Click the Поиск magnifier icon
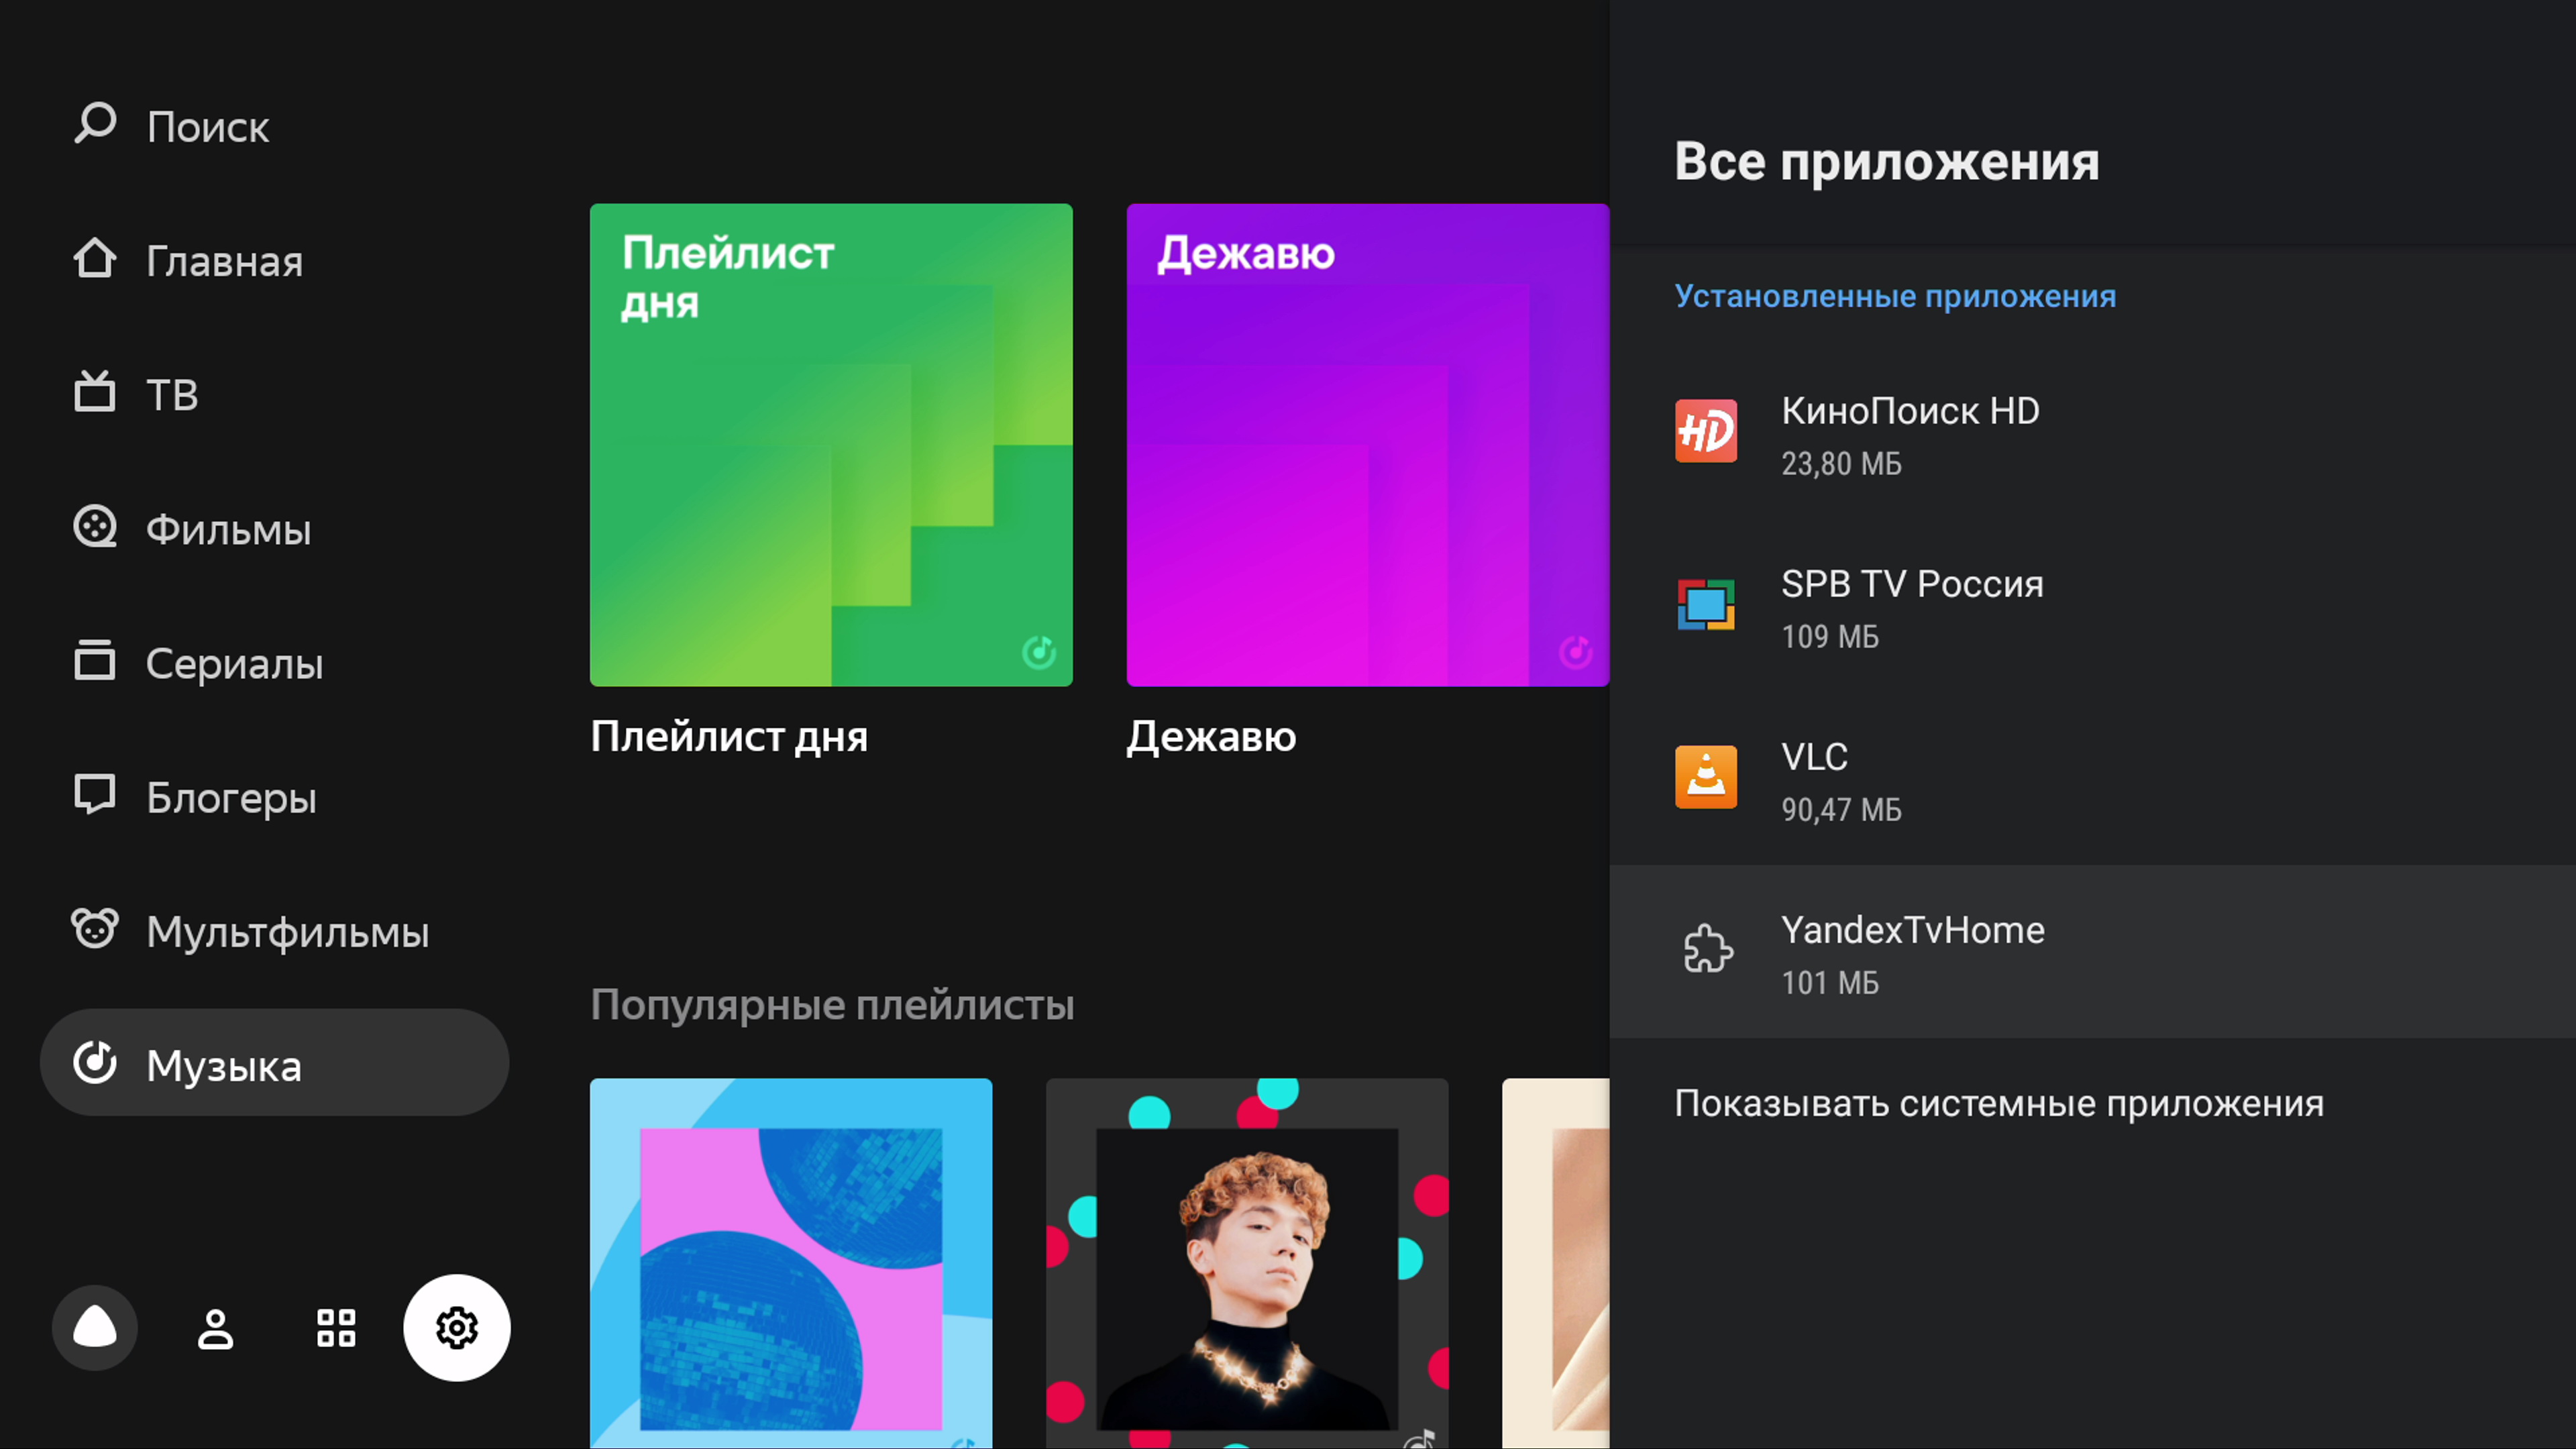2576x1449 pixels. (x=95, y=125)
